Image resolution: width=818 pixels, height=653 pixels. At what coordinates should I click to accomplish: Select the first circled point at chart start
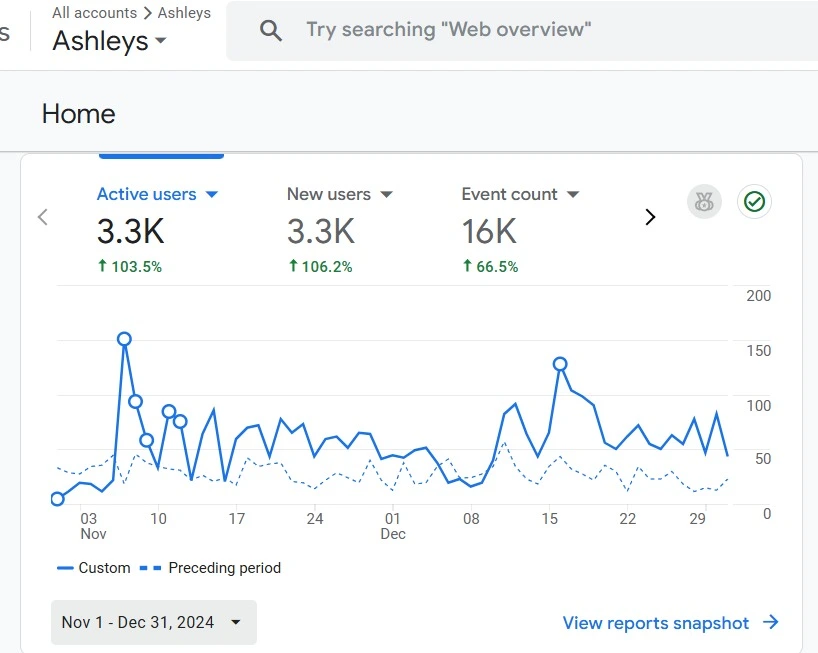(x=57, y=499)
